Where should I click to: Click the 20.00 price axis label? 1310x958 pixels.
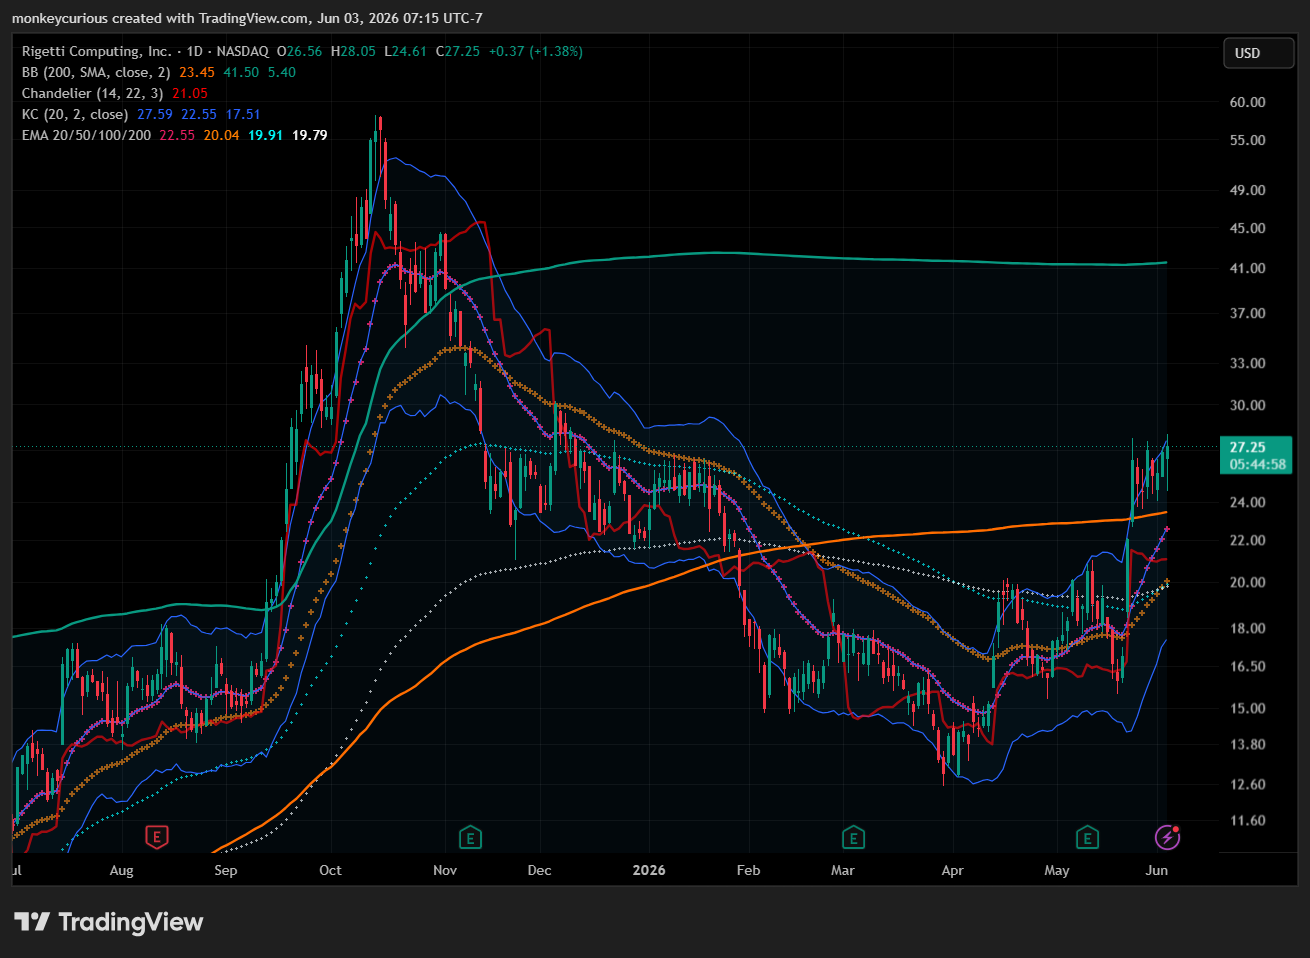pos(1248,582)
